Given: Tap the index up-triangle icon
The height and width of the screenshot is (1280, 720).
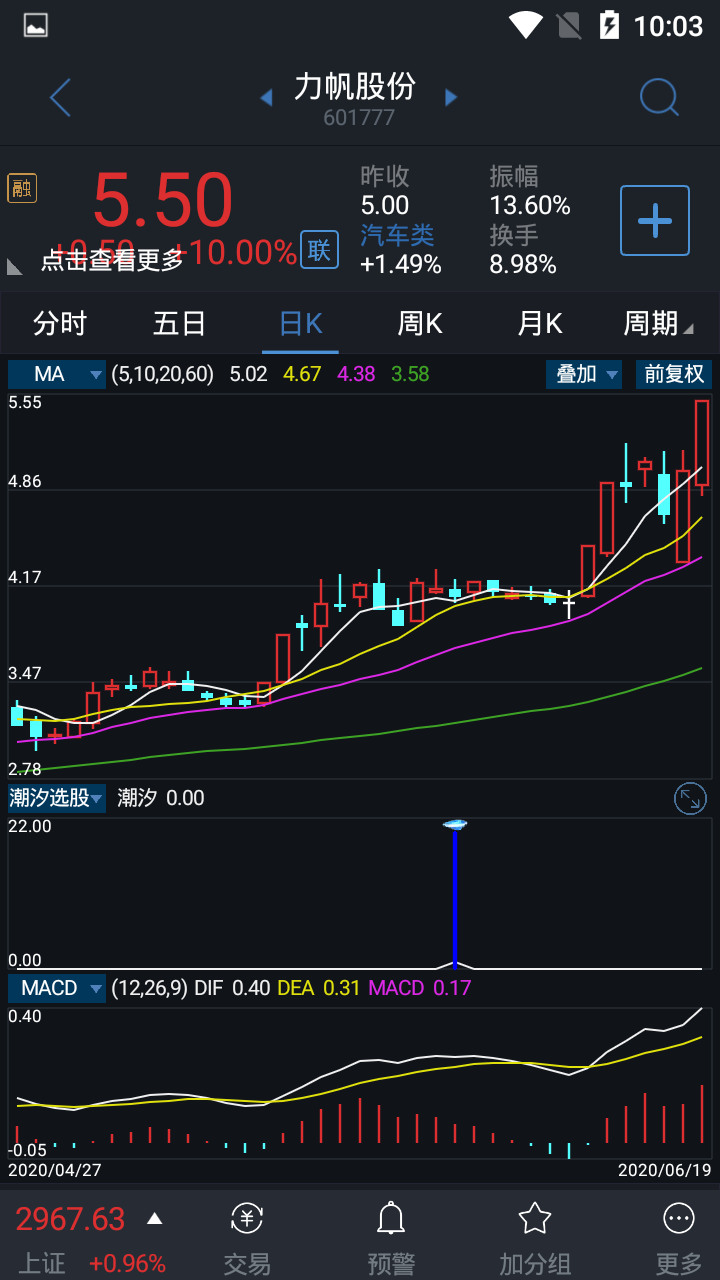Looking at the screenshot, I should tap(154, 1218).
